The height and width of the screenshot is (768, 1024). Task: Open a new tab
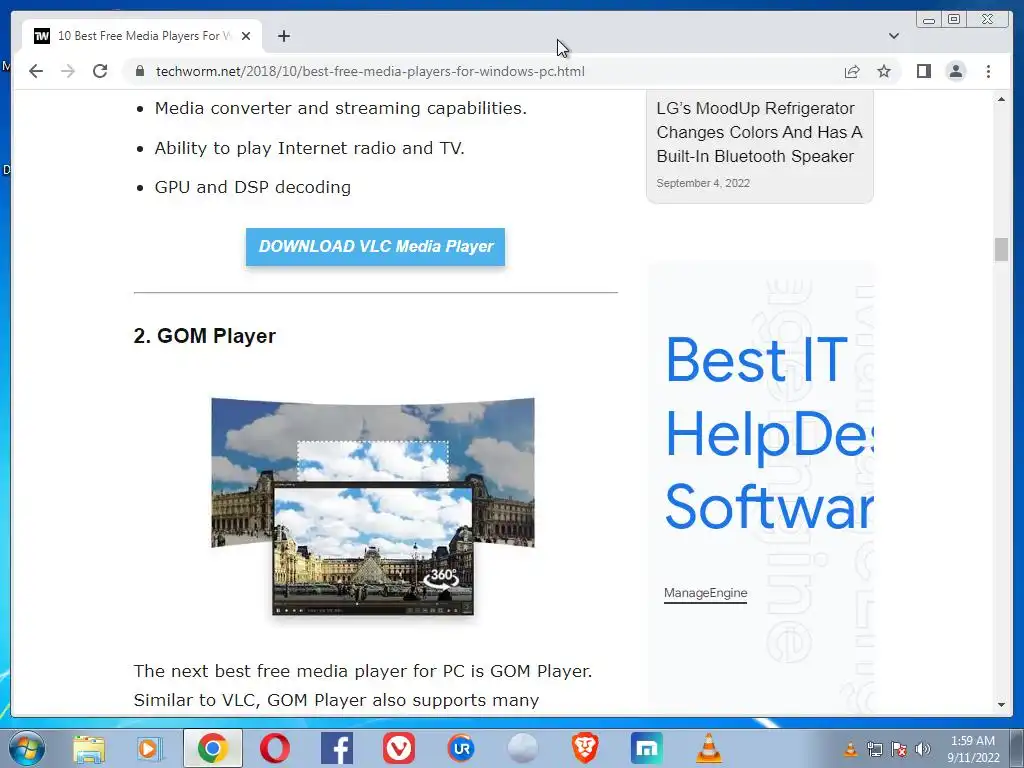coord(283,36)
